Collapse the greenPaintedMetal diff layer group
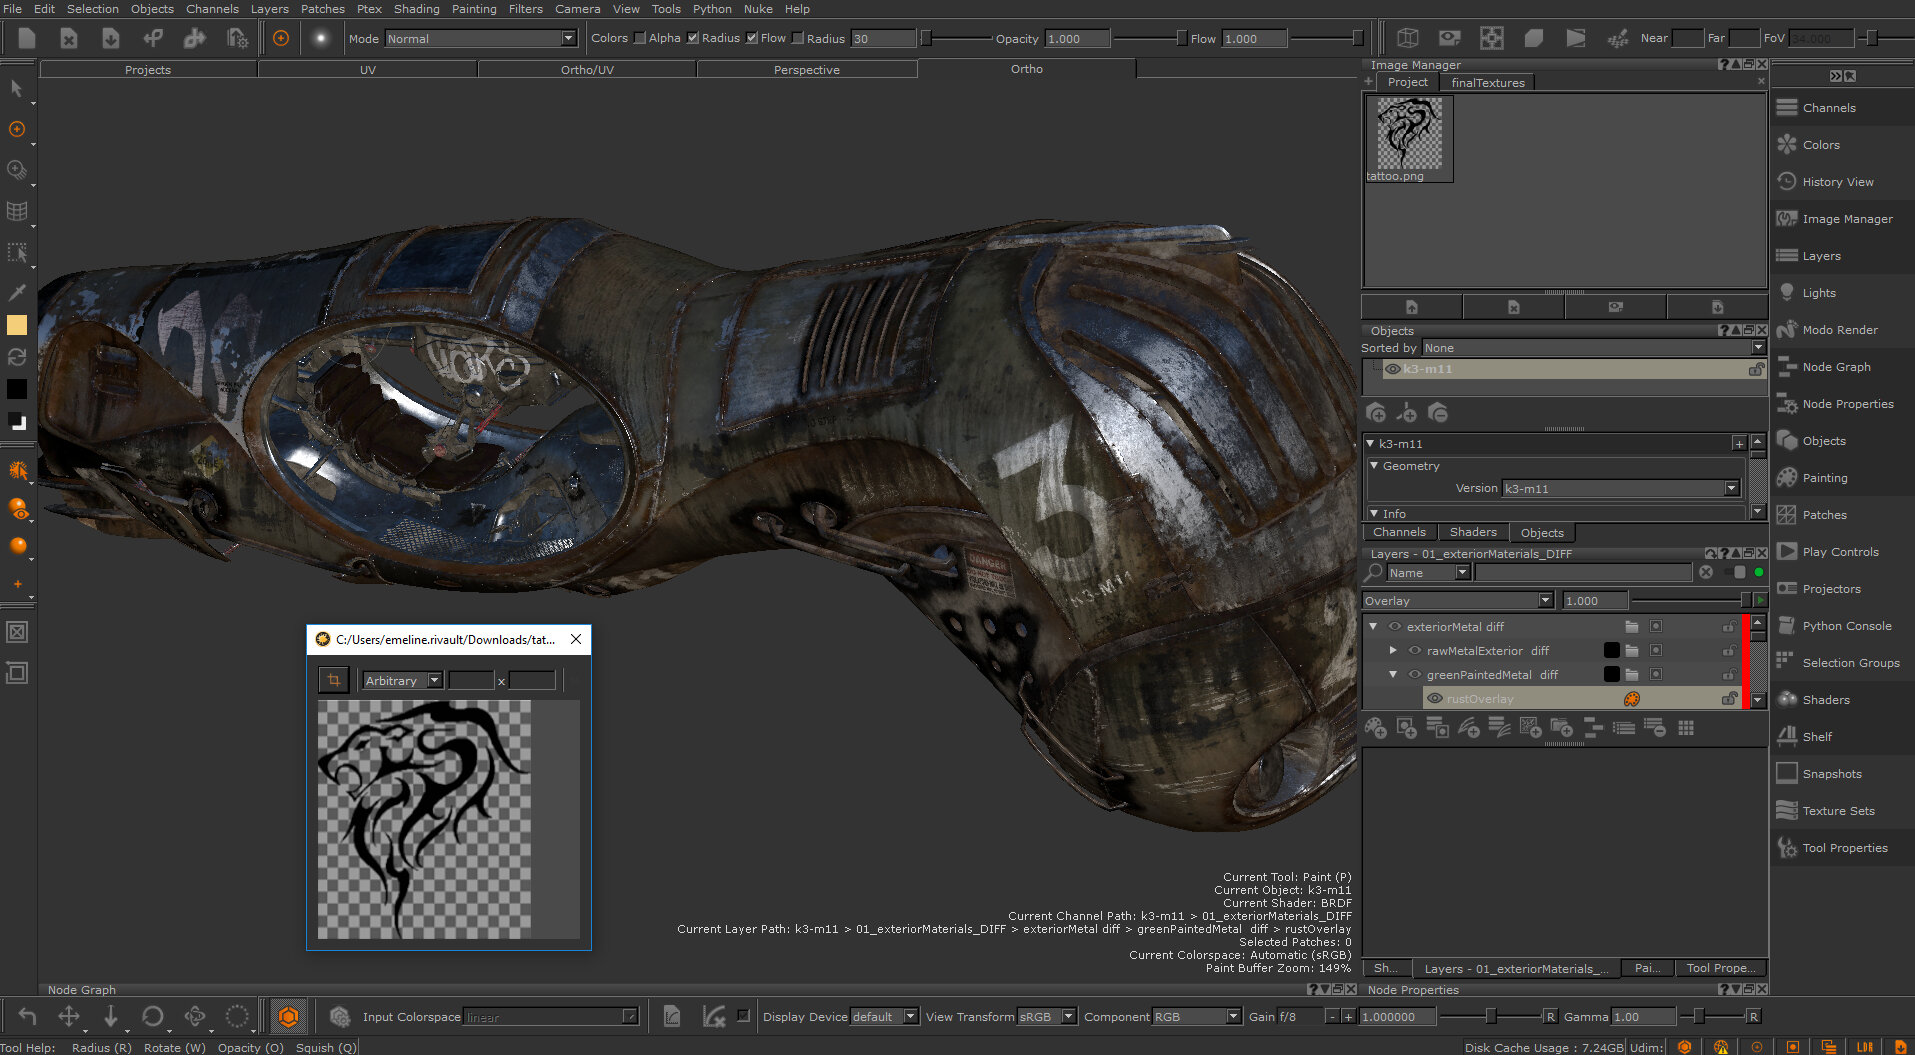1915x1055 pixels. click(x=1393, y=675)
